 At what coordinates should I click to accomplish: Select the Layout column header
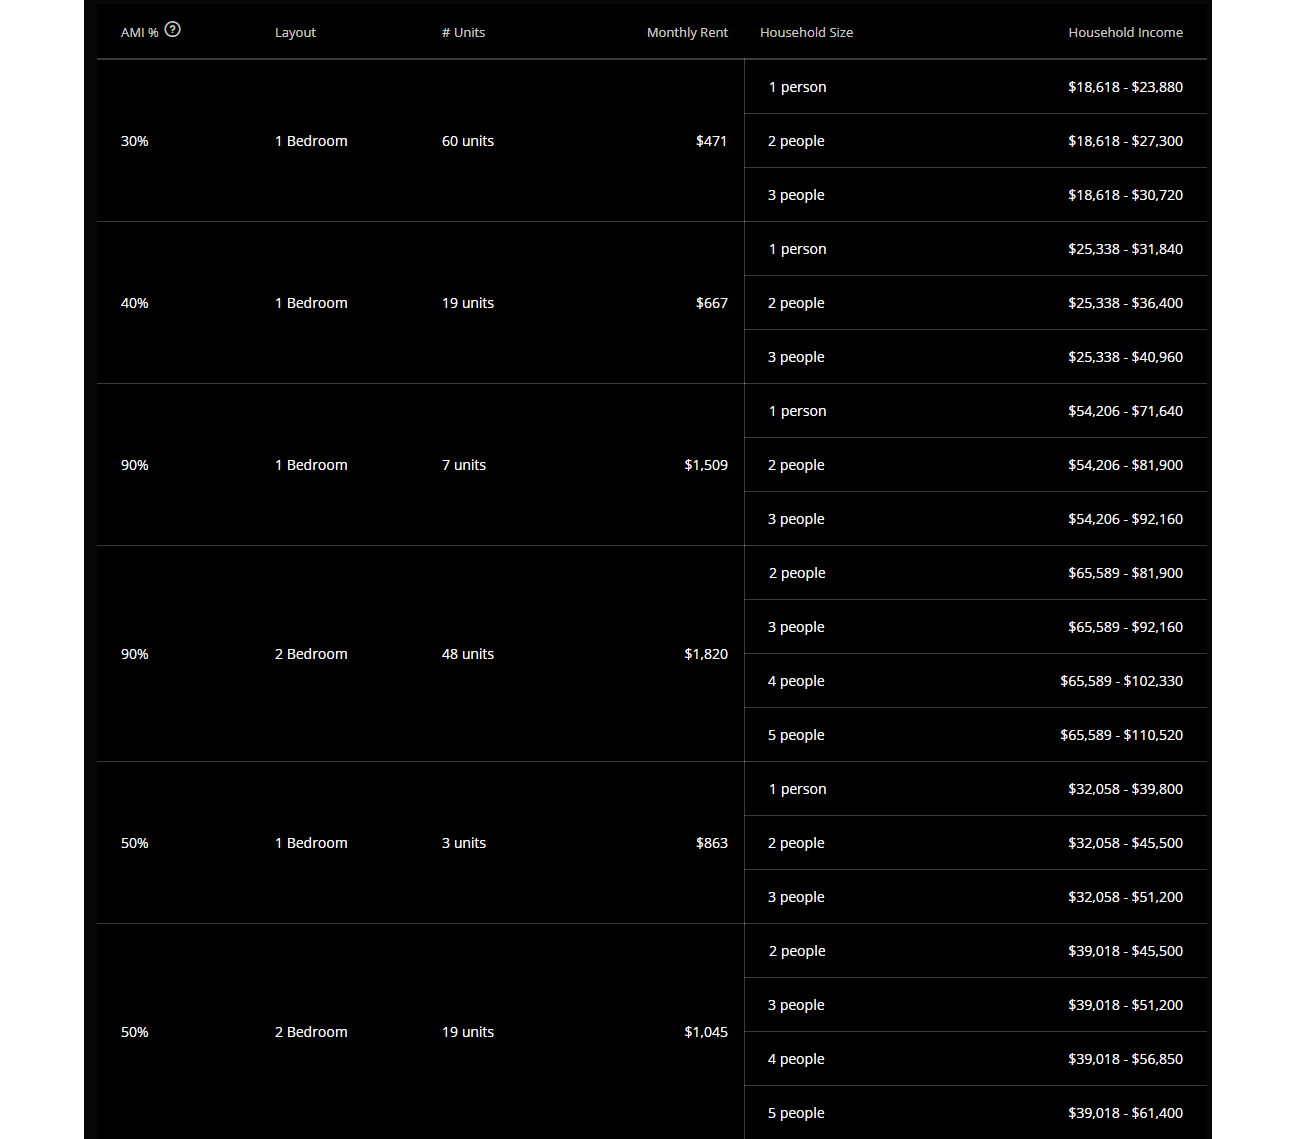pos(295,33)
